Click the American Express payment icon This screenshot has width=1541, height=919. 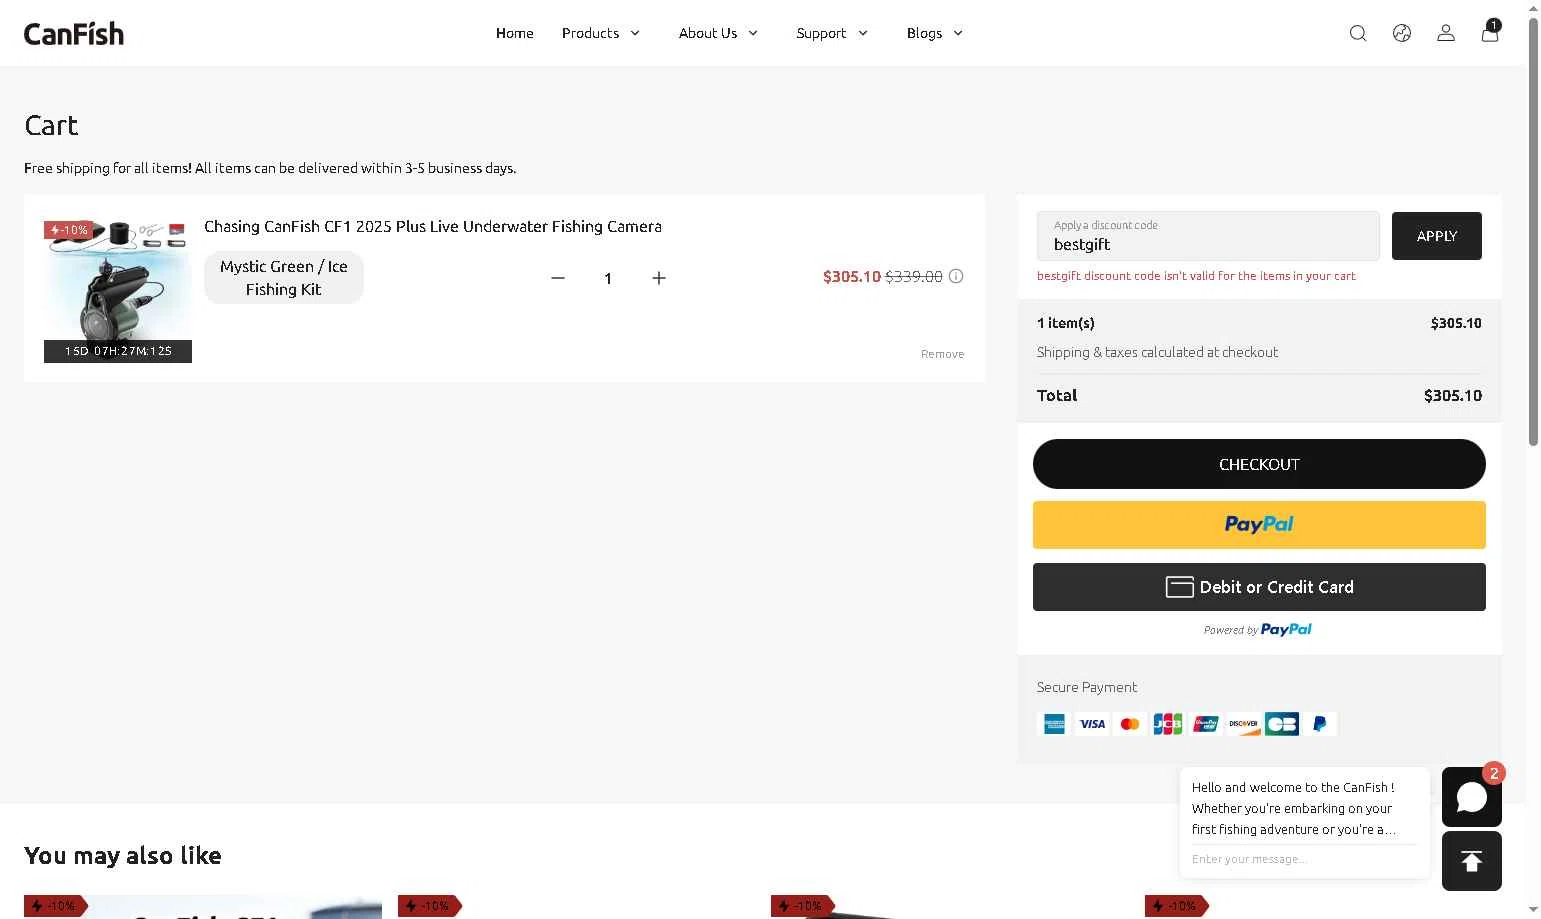tap(1054, 724)
